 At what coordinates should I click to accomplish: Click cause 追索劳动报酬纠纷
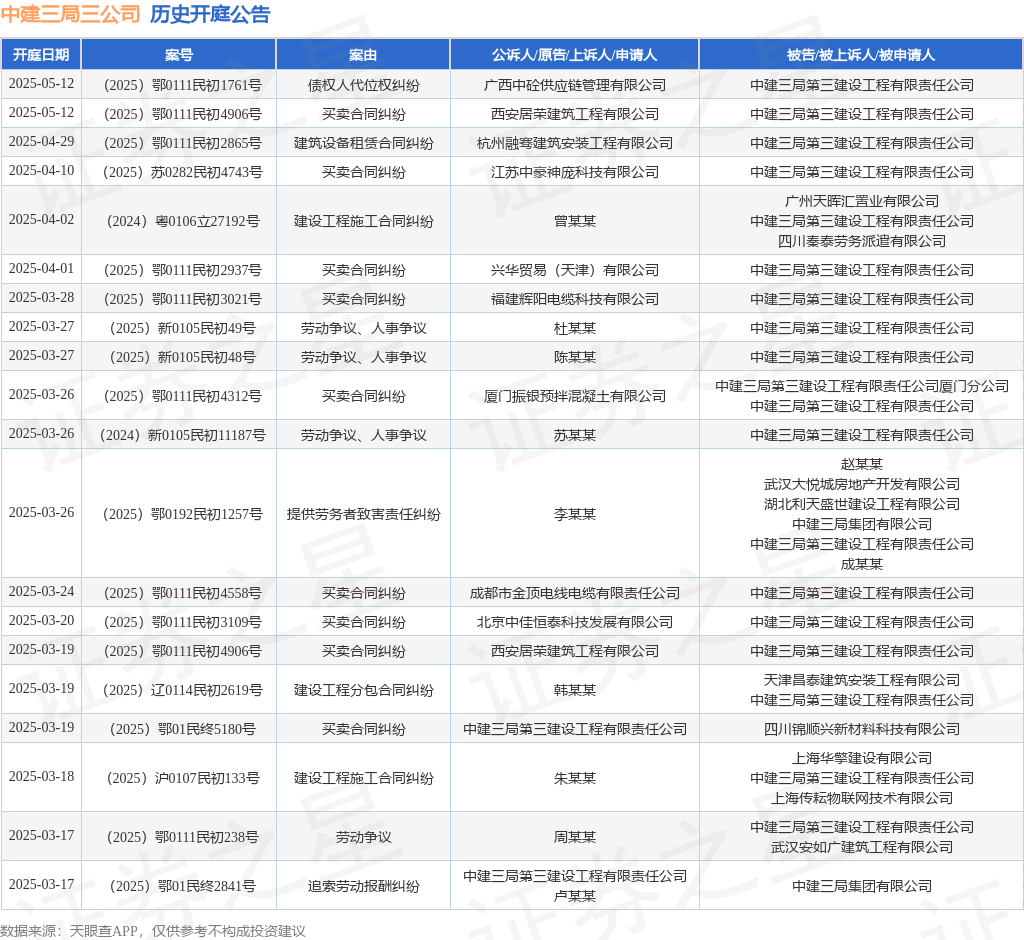pos(364,886)
